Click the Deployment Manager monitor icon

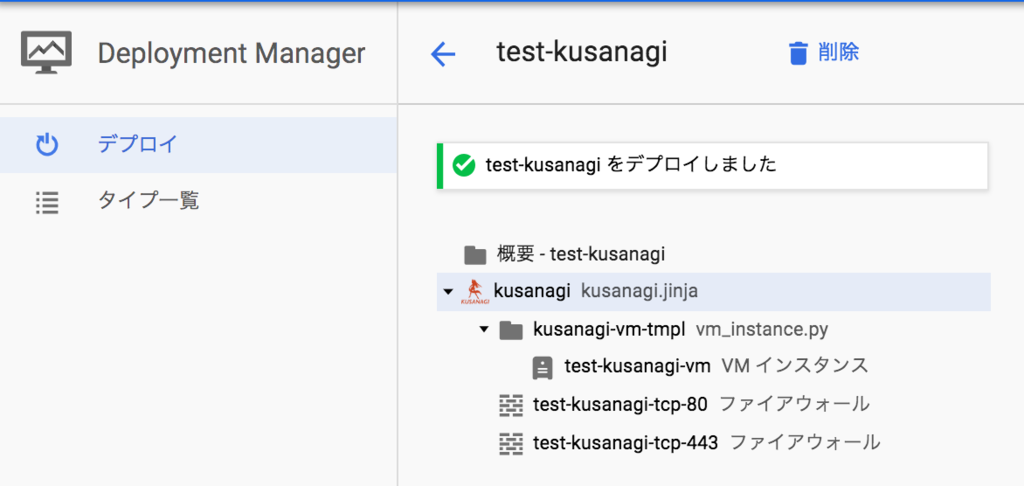click(x=46, y=52)
